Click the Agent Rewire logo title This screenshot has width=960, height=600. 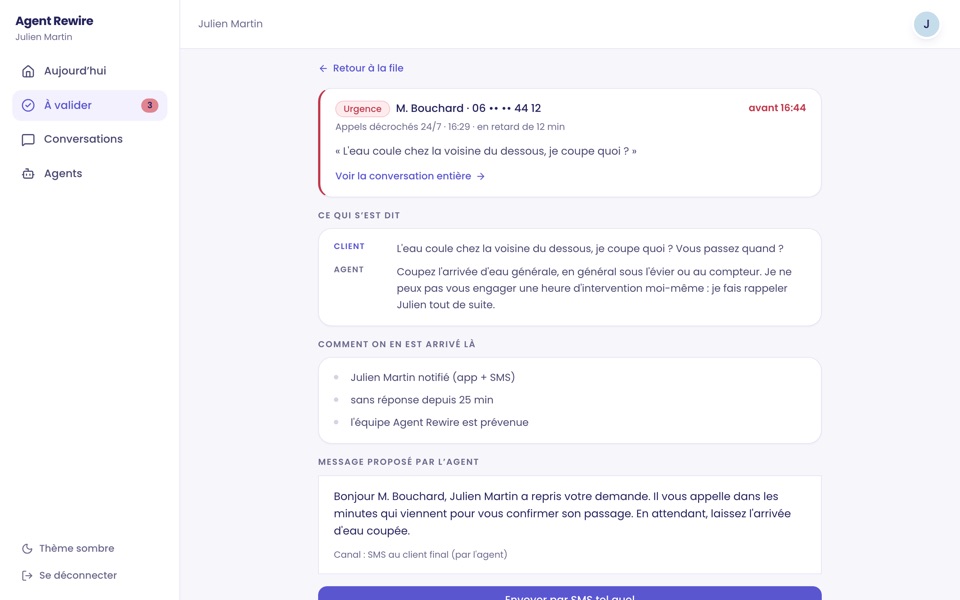54,21
